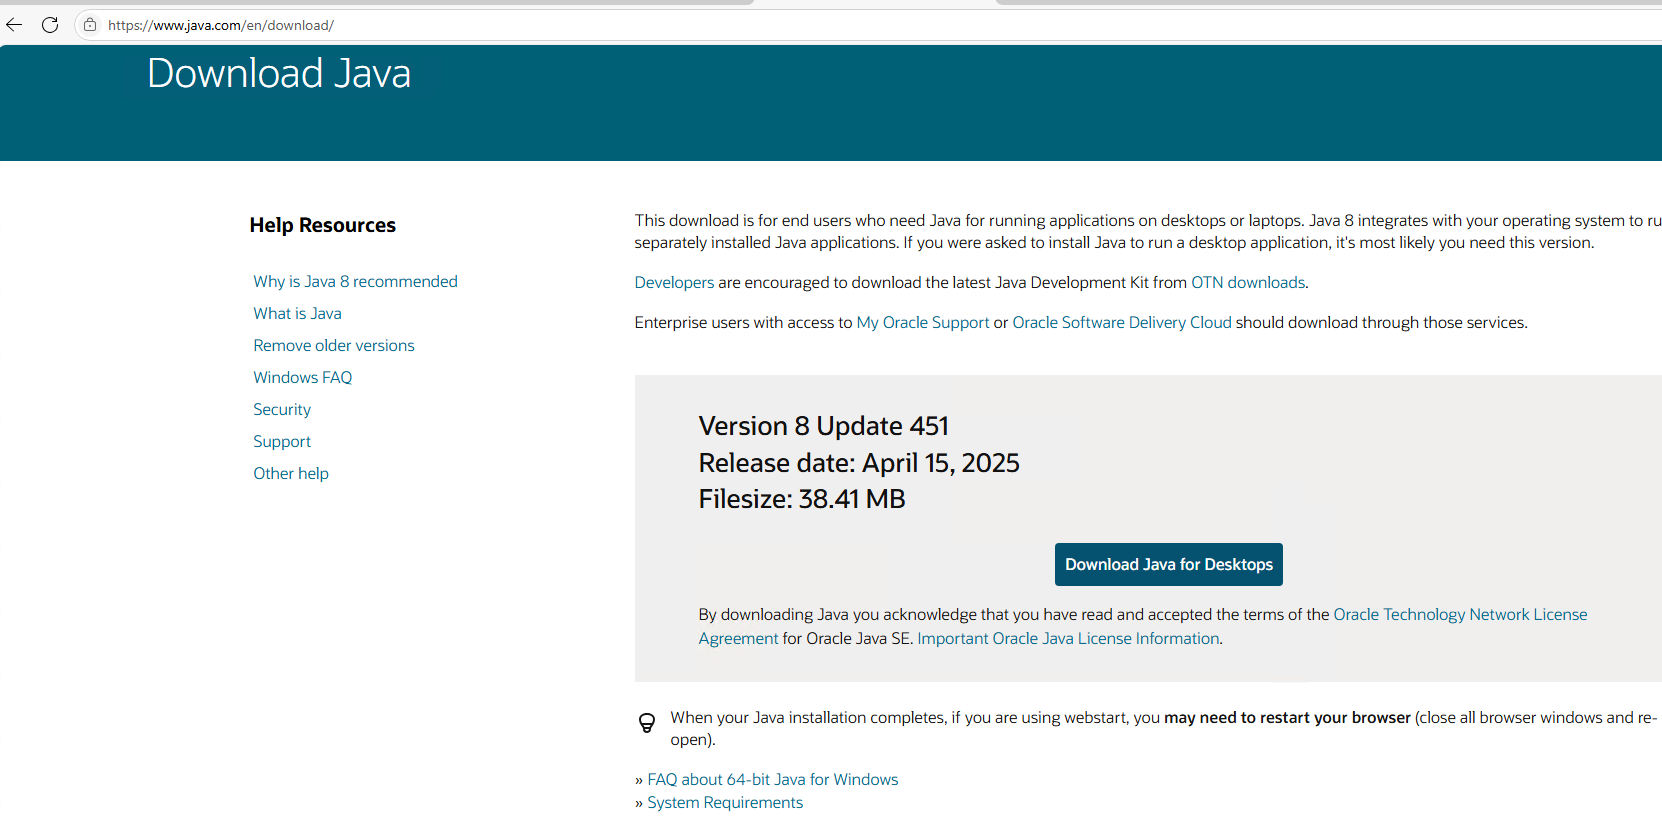Screen dimensions: 1662x824
Task: View site information lock icon
Action: click(90, 25)
